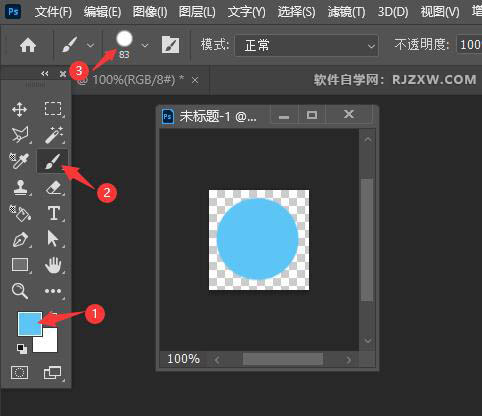This screenshot has height=416, width=482.
Task: Collapse the tools panel with double arrows
Action: 45,74
